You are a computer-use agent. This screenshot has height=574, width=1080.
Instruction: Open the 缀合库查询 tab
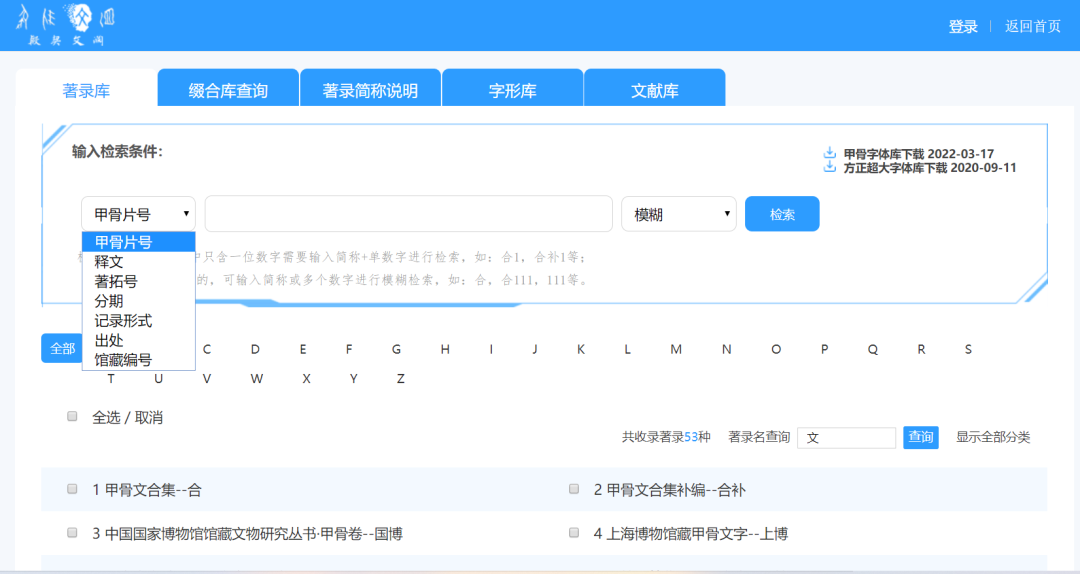228,90
